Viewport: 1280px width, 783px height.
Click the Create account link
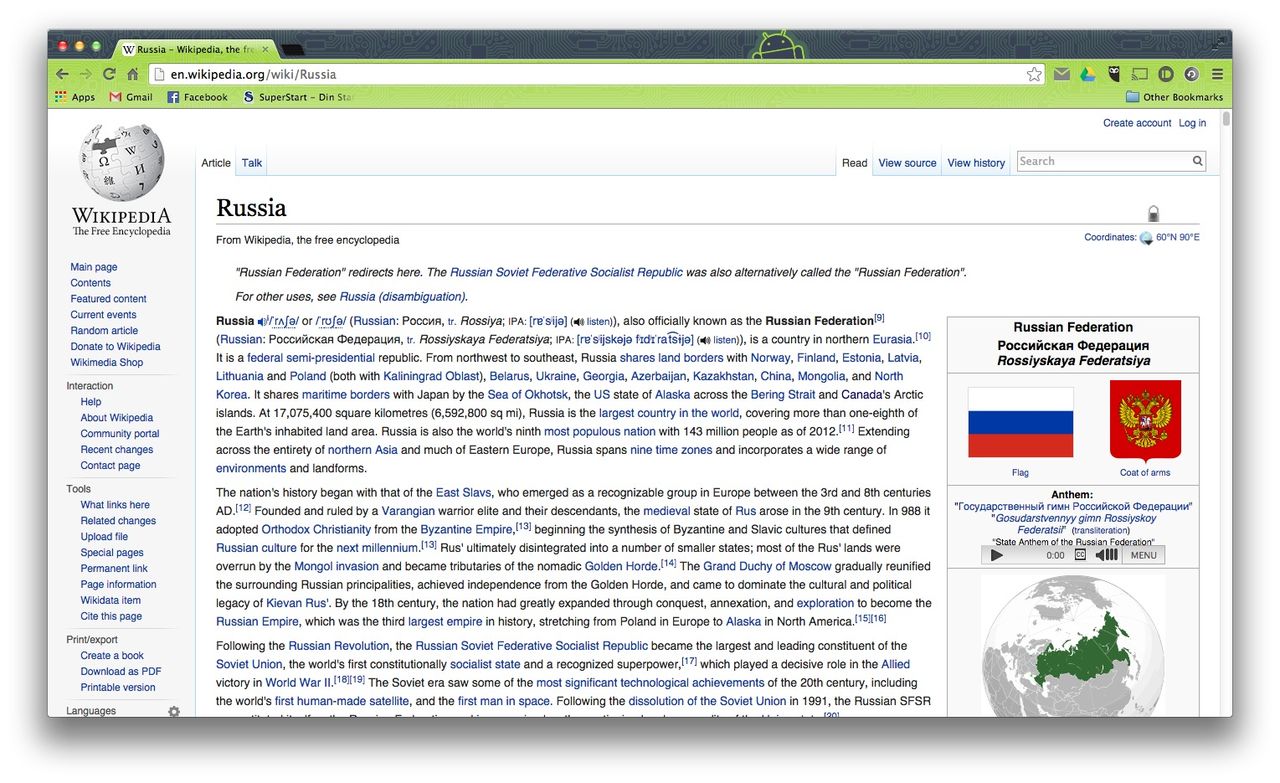tap(1137, 123)
